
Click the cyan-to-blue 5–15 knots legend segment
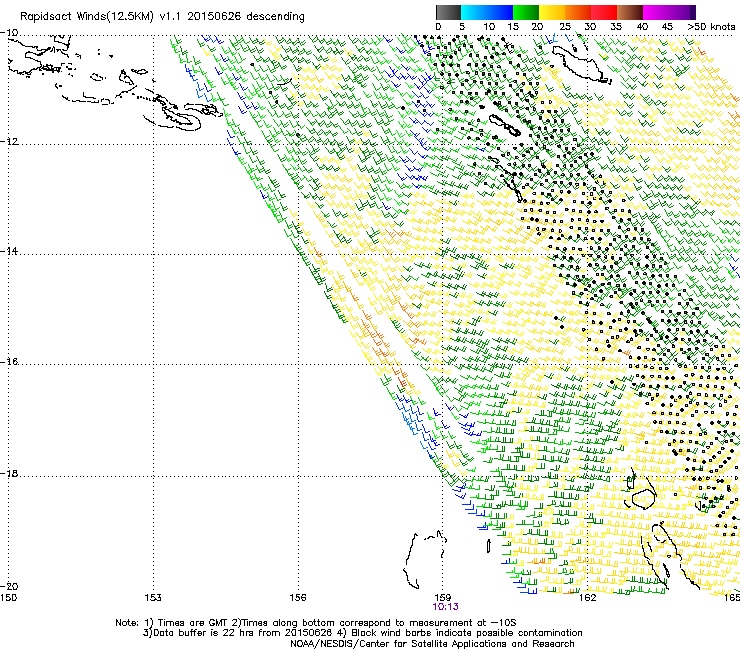tap(487, 12)
